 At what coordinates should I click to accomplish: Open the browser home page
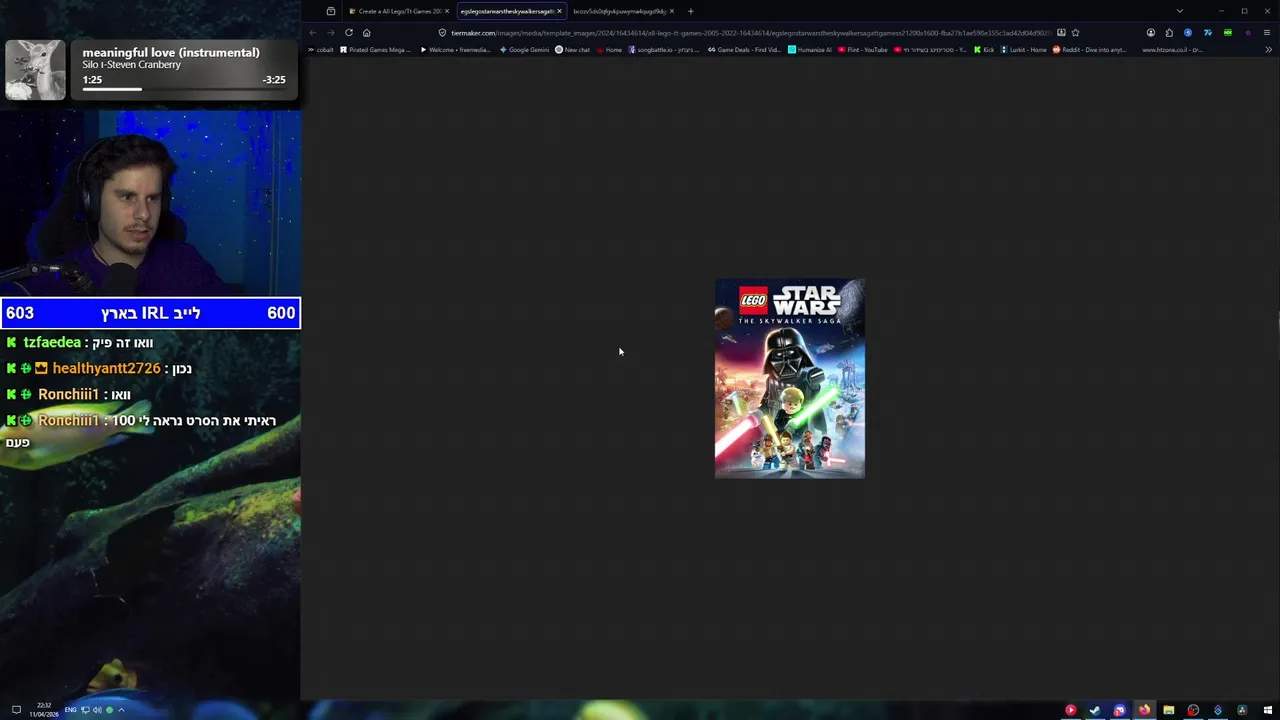tap(366, 32)
